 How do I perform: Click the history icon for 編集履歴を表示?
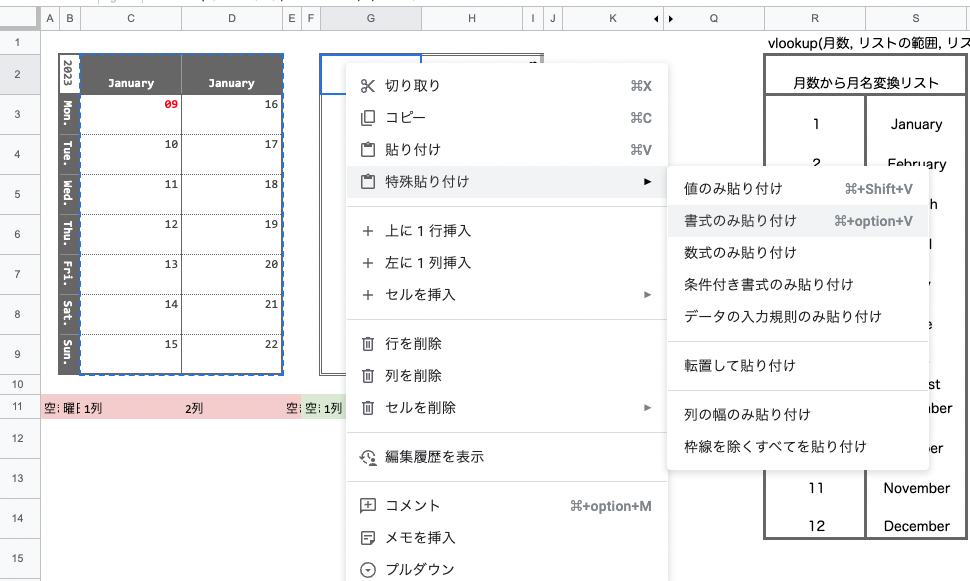(368, 457)
